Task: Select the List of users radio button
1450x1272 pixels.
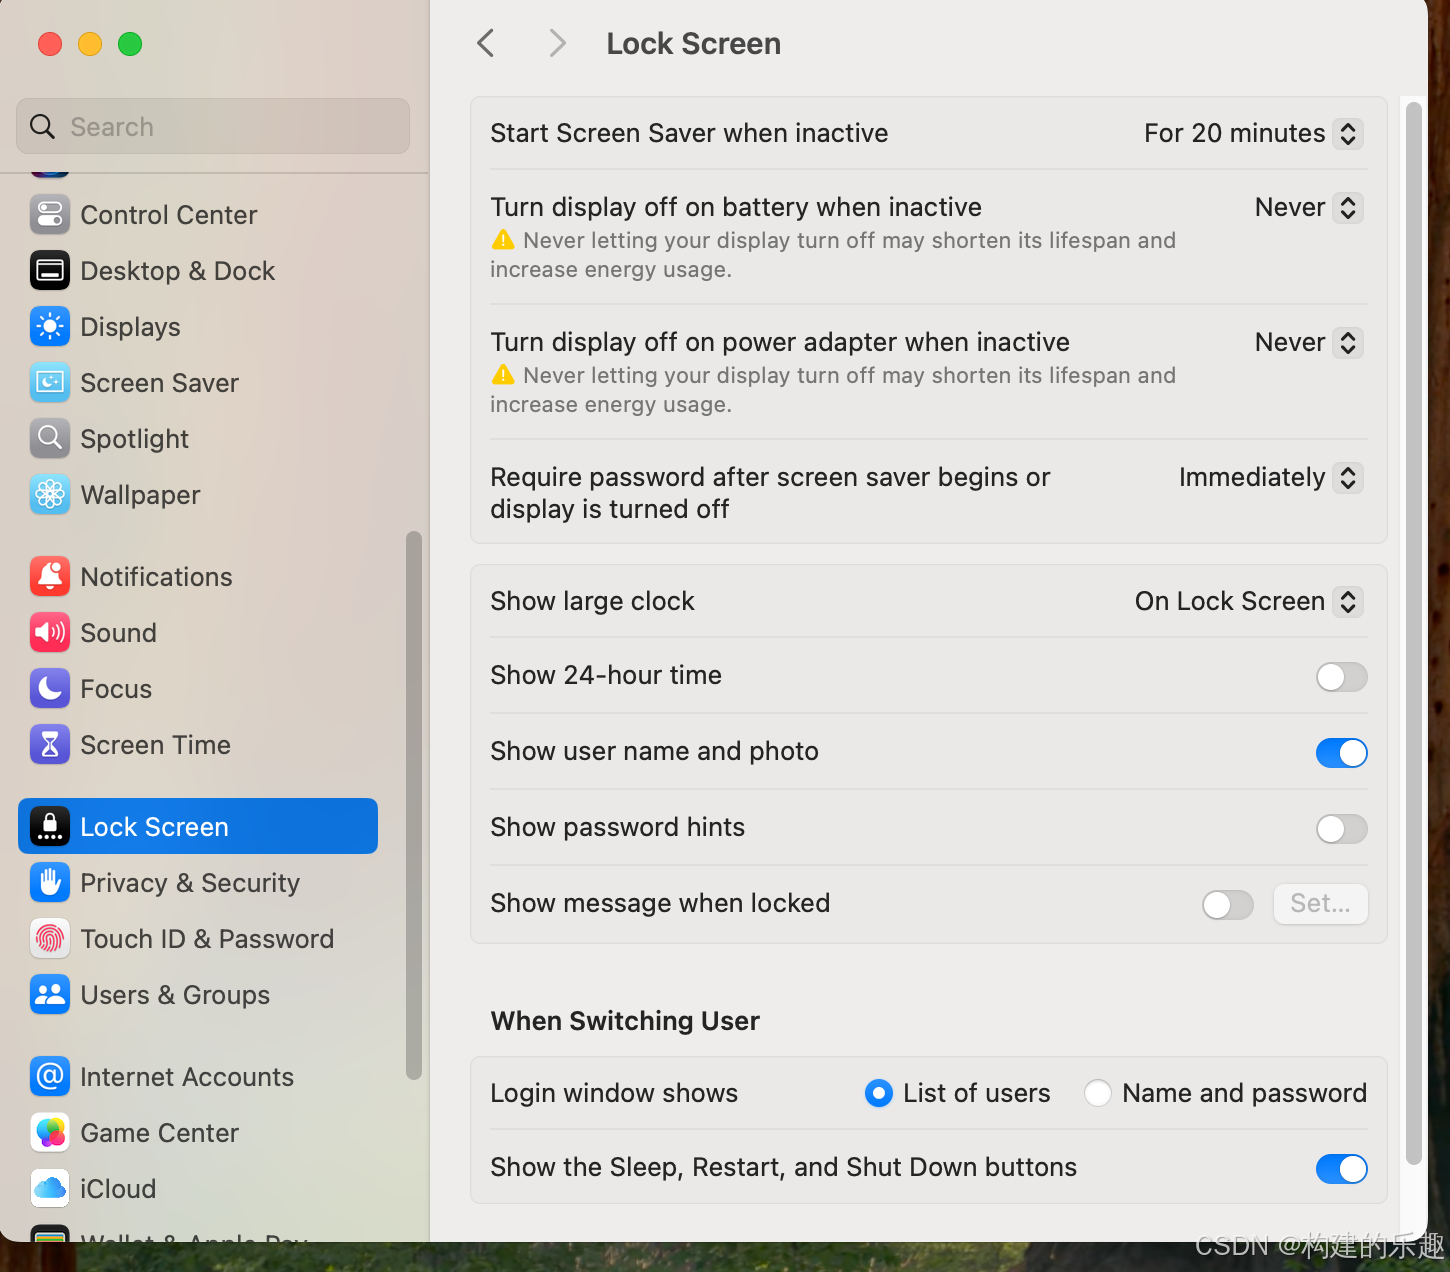Action: click(878, 1093)
